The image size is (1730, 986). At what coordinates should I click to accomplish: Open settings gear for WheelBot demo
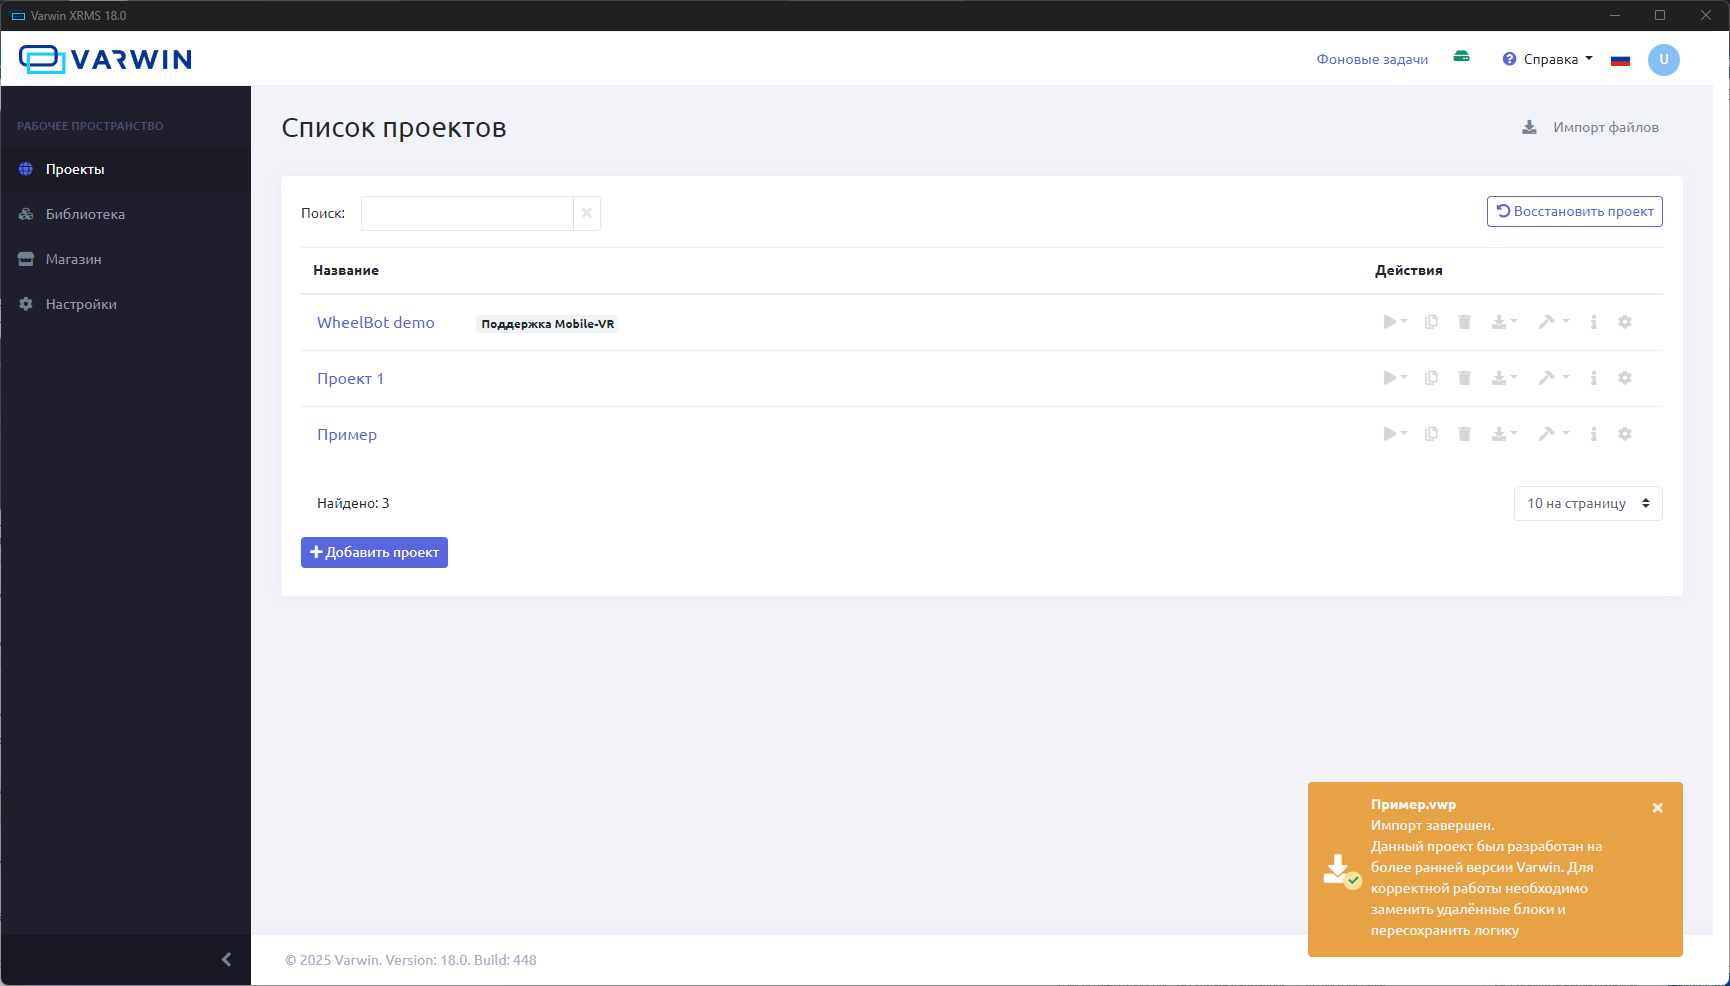point(1624,322)
